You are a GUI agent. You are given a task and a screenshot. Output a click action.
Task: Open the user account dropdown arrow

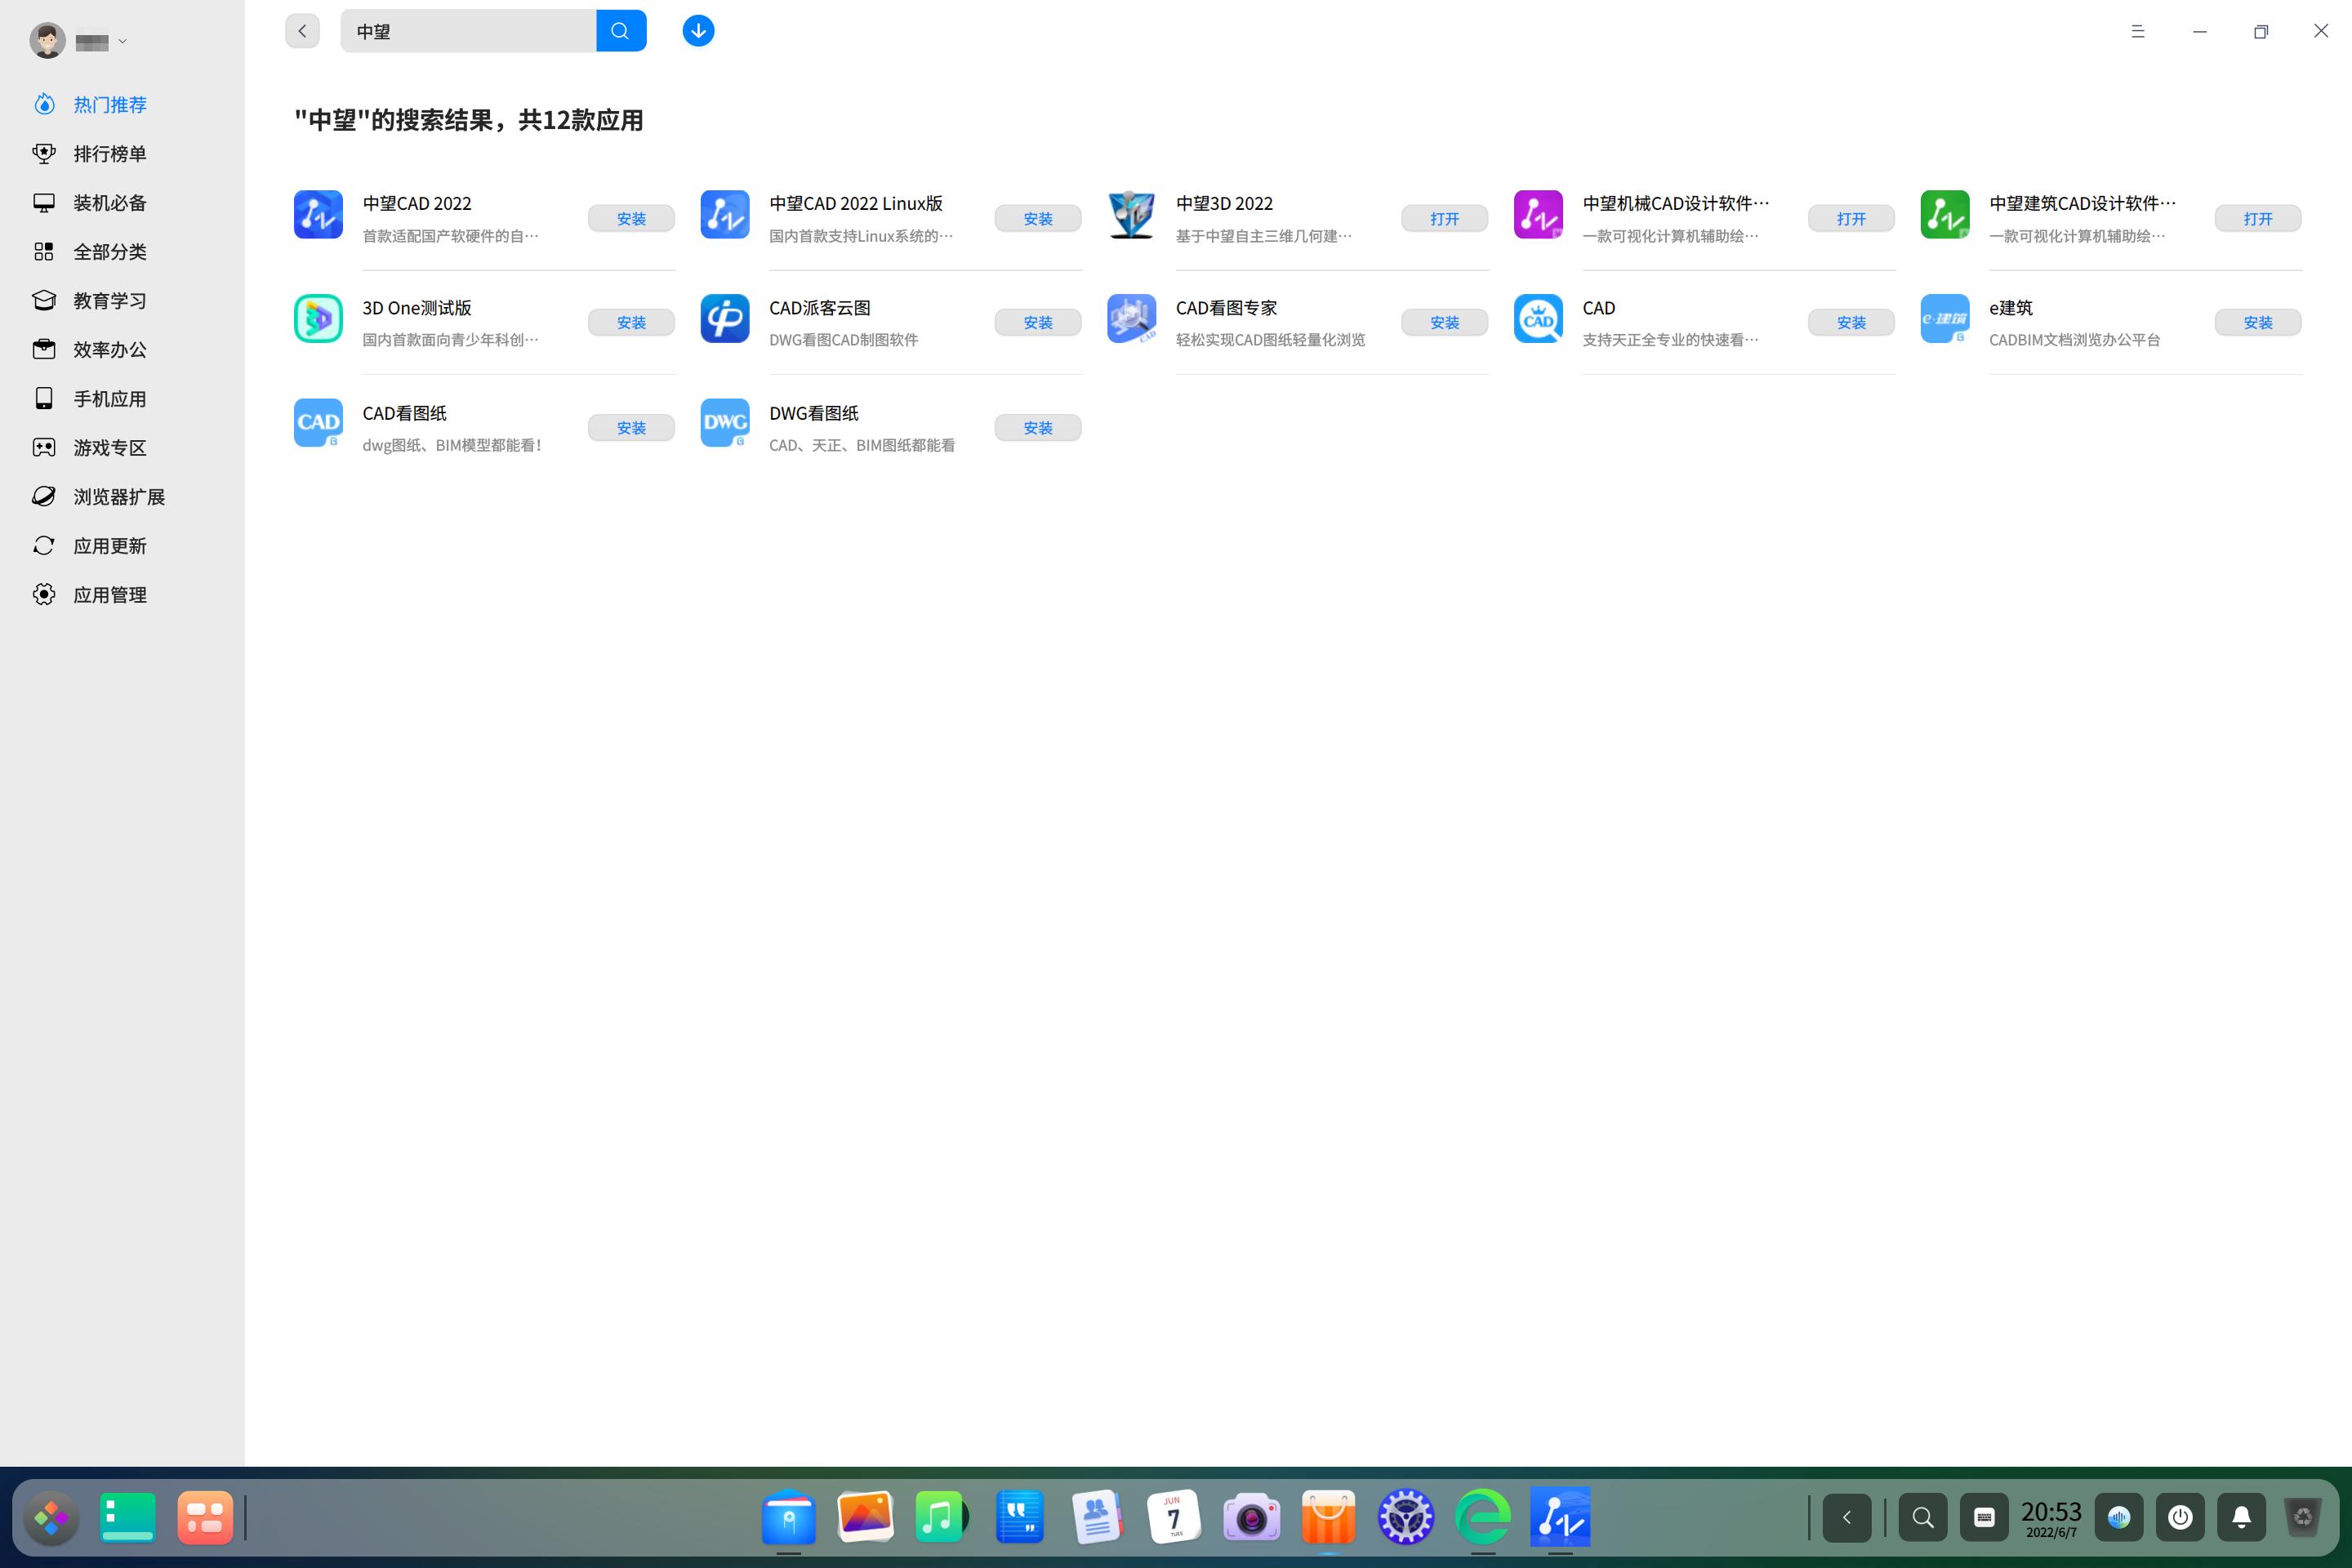click(x=124, y=41)
